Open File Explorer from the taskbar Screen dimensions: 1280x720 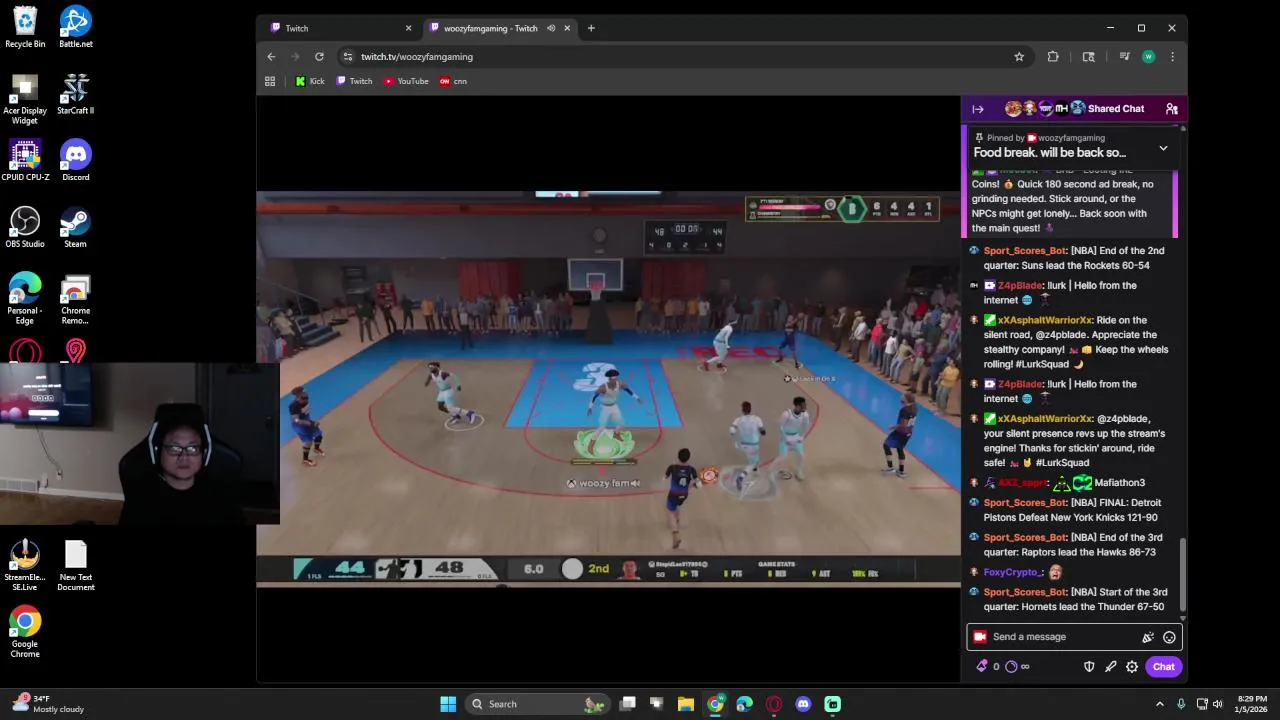click(686, 704)
